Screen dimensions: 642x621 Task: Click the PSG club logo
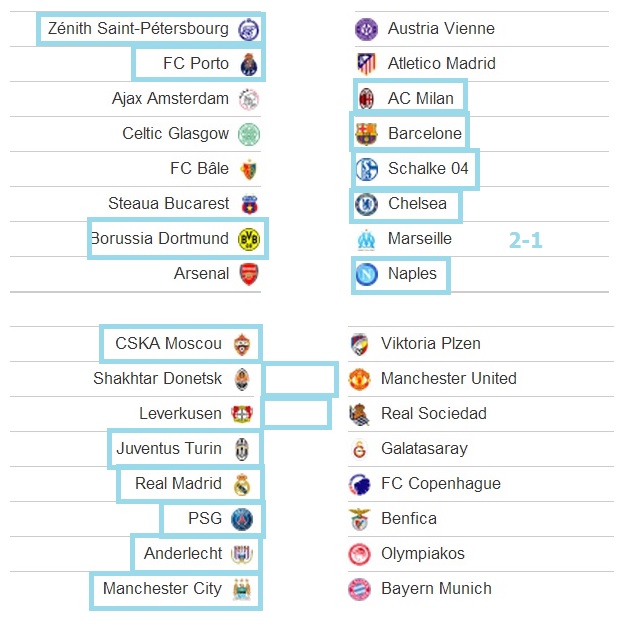pos(242,519)
